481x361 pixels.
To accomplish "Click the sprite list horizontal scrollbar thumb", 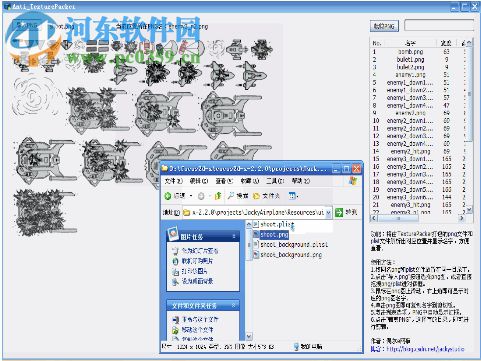I will 398,218.
